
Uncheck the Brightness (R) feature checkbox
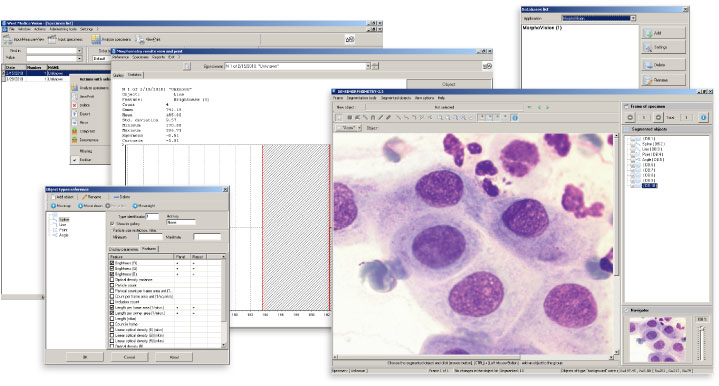pyautogui.click(x=112, y=263)
